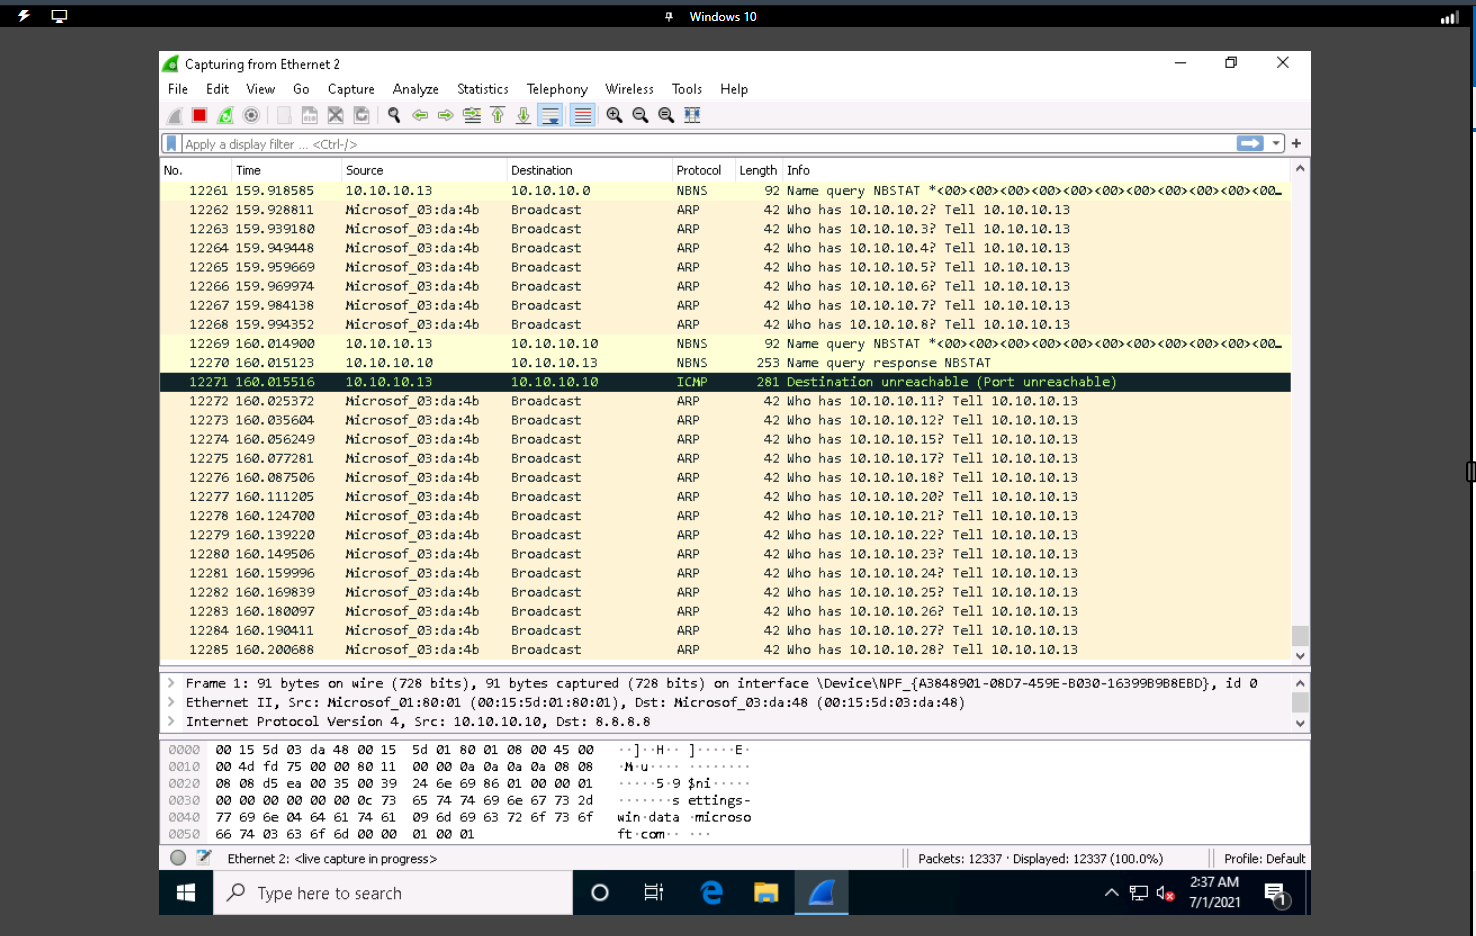Open the Analyze menu
This screenshot has width=1476, height=936.
click(416, 89)
